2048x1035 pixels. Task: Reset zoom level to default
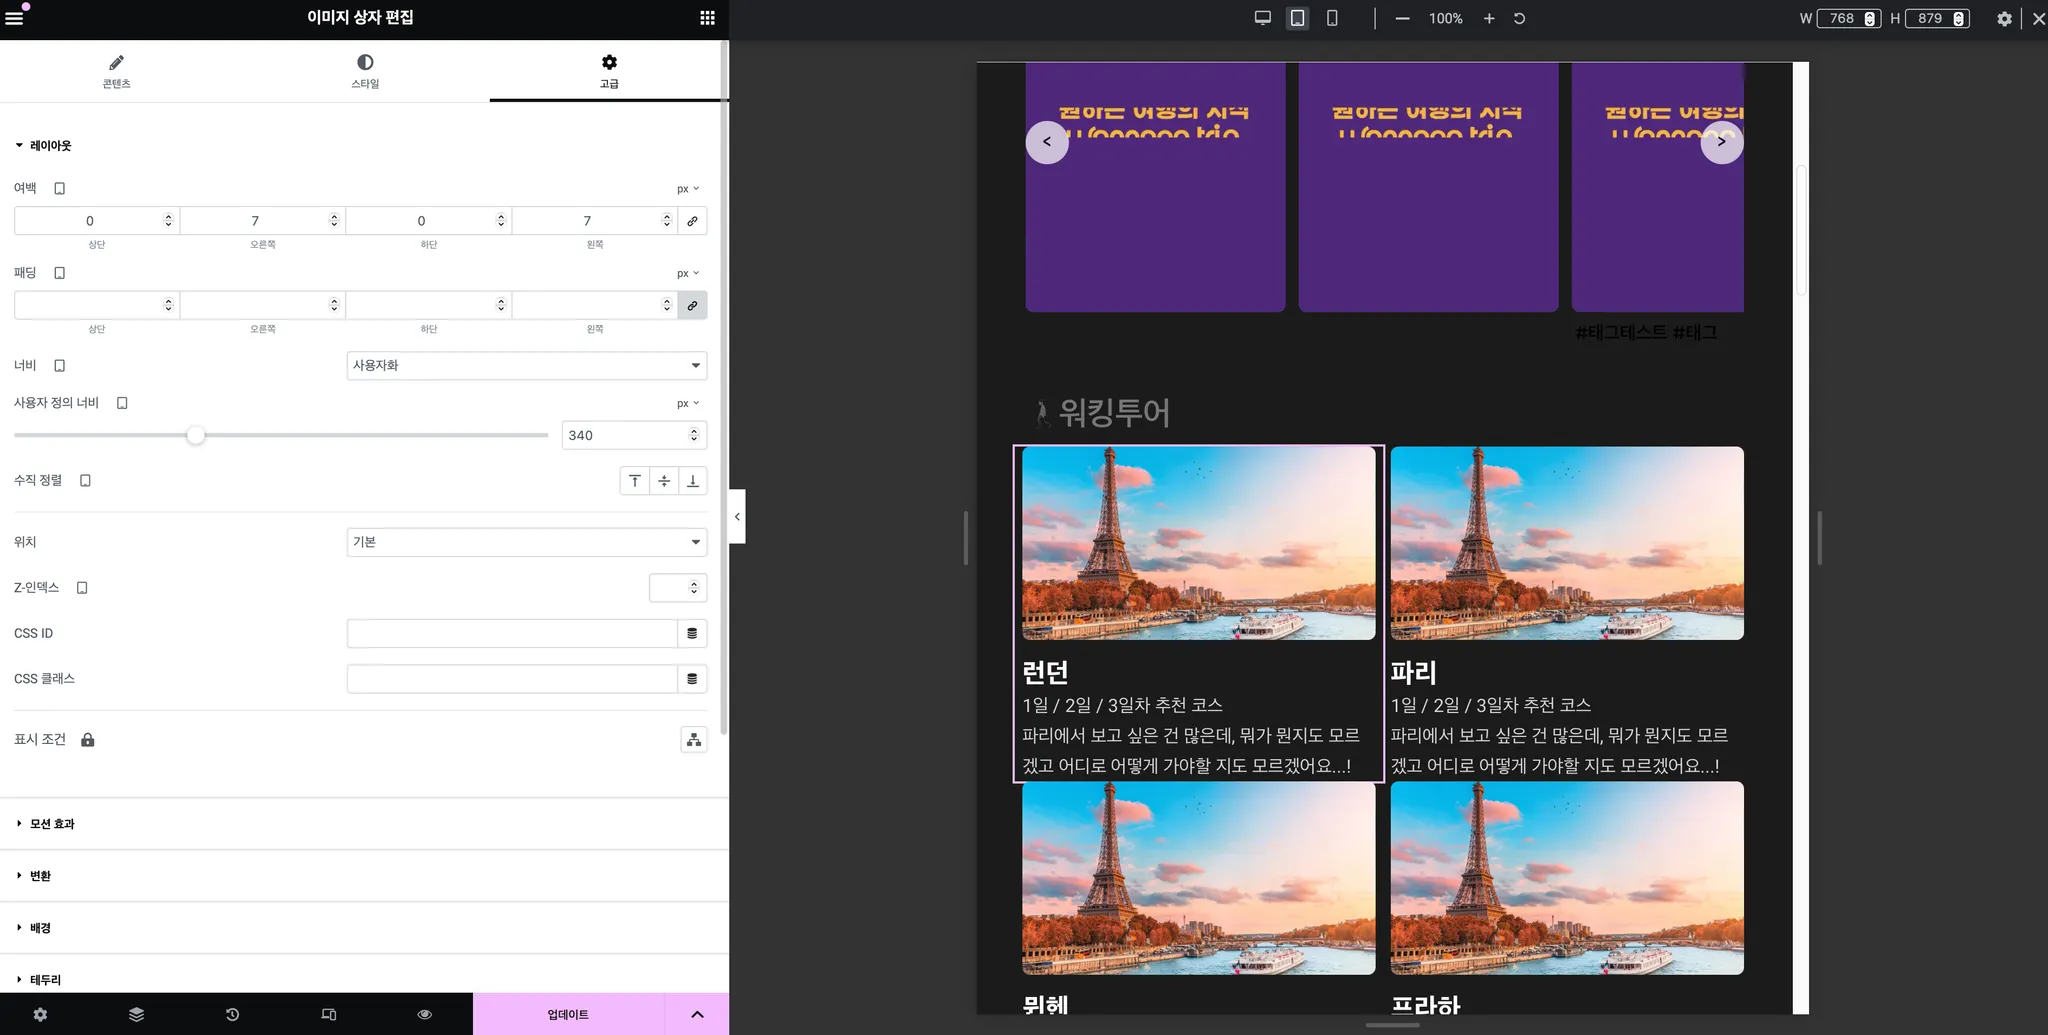1519,18
